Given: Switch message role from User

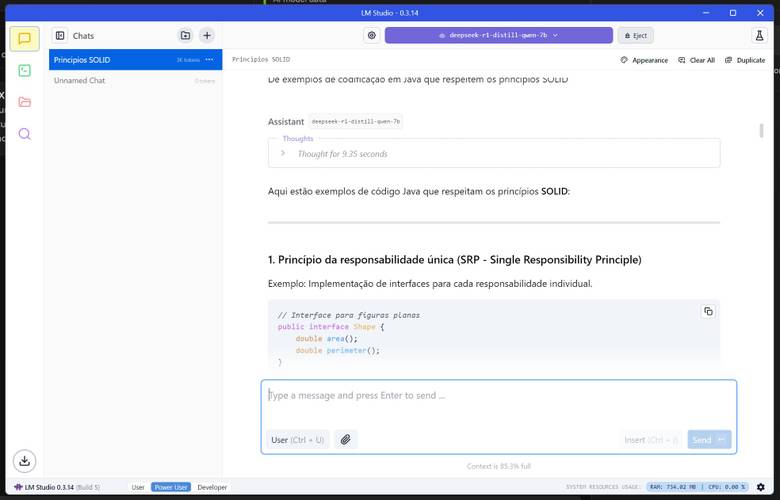Looking at the screenshot, I should pyautogui.click(x=297, y=440).
